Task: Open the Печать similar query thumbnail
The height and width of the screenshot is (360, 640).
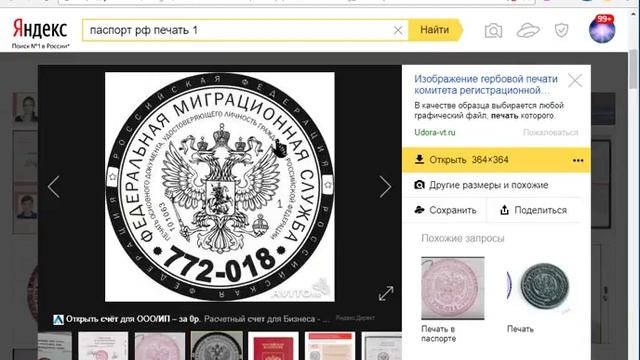Action: pyautogui.click(x=539, y=288)
